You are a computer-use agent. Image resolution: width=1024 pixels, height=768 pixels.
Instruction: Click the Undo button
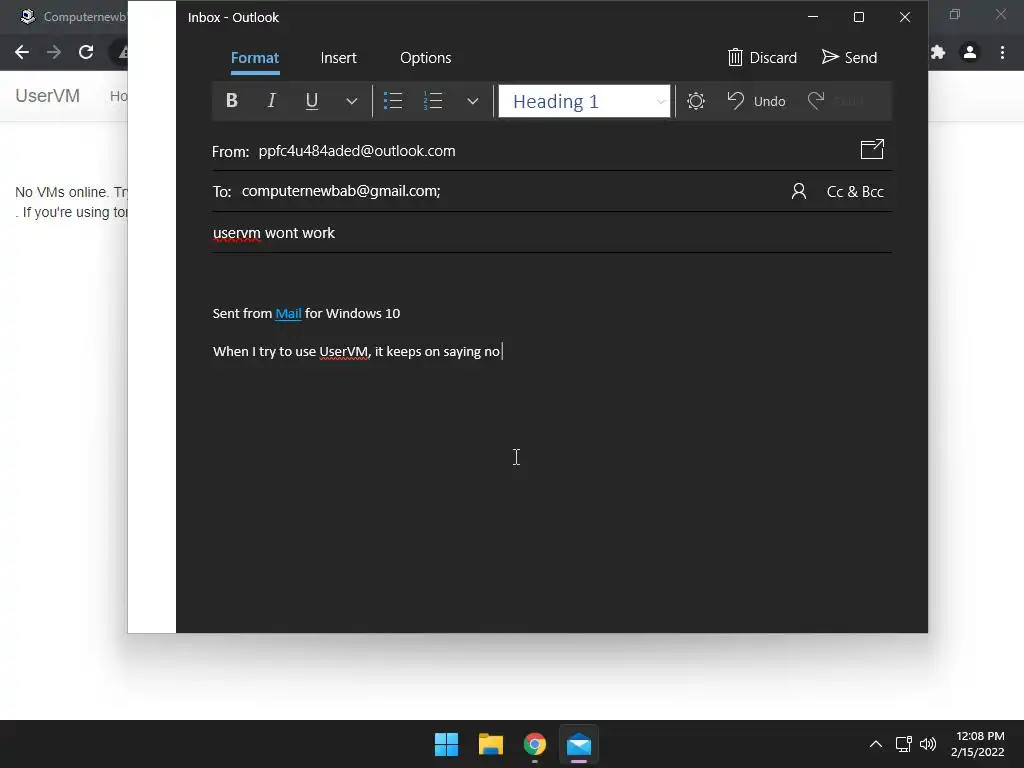pyautogui.click(x=756, y=101)
